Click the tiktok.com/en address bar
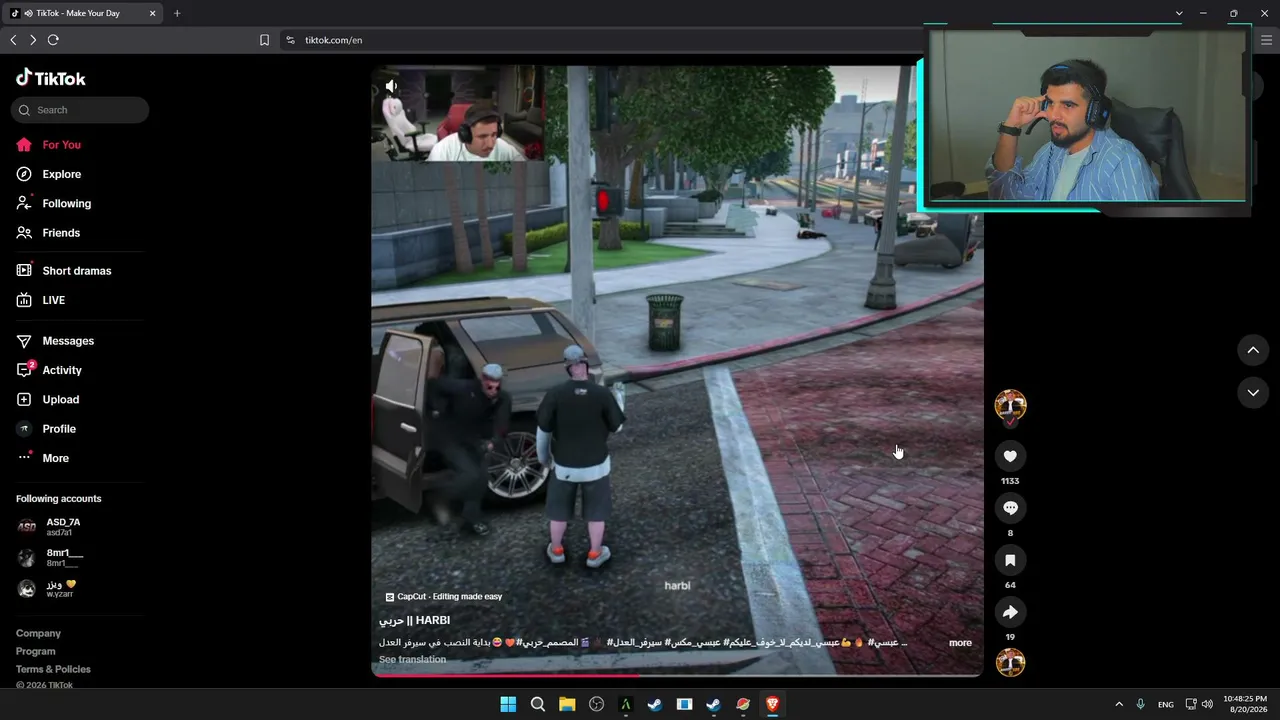 tap(333, 40)
